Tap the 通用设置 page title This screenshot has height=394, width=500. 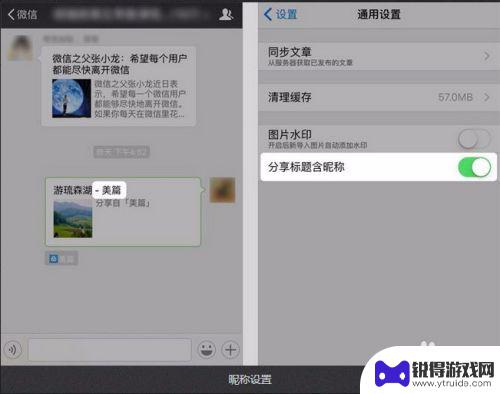379,14
